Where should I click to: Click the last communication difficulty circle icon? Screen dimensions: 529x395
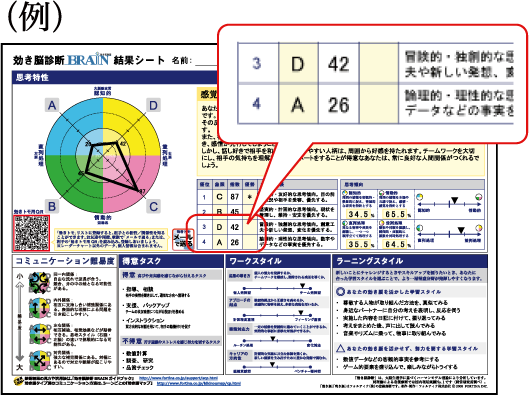(39, 361)
